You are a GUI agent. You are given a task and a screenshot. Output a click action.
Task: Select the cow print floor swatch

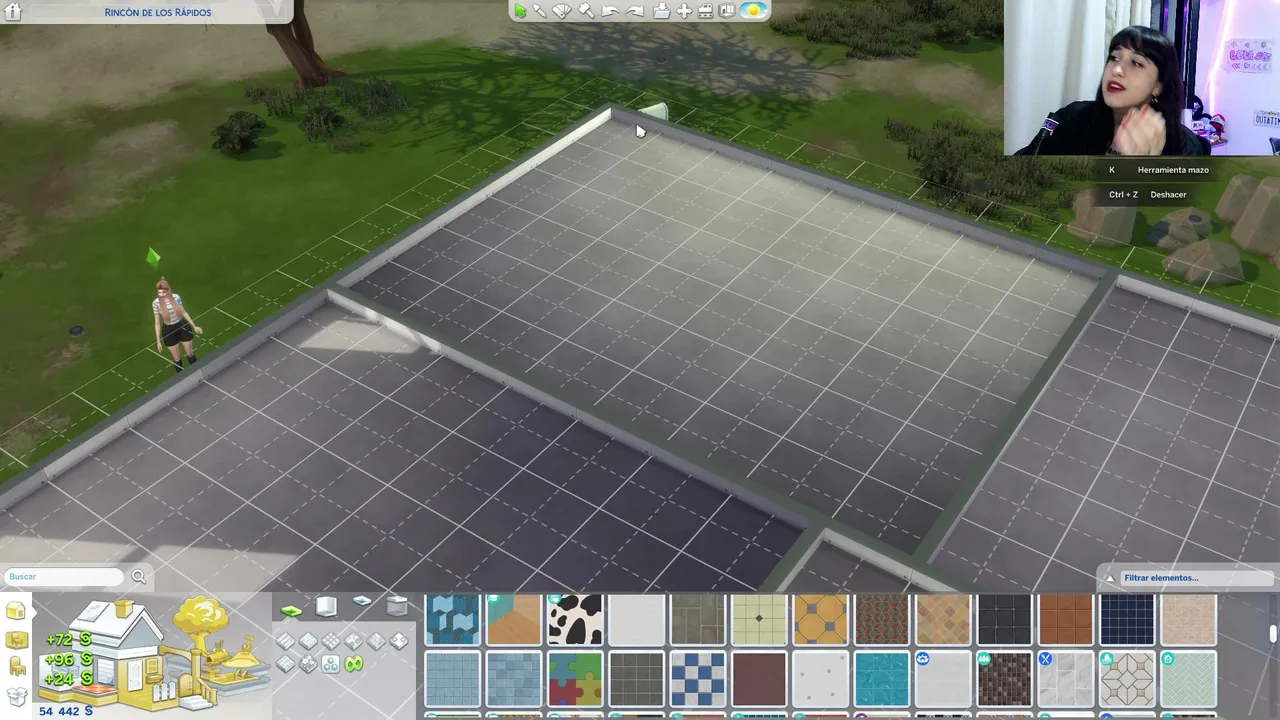[574, 619]
